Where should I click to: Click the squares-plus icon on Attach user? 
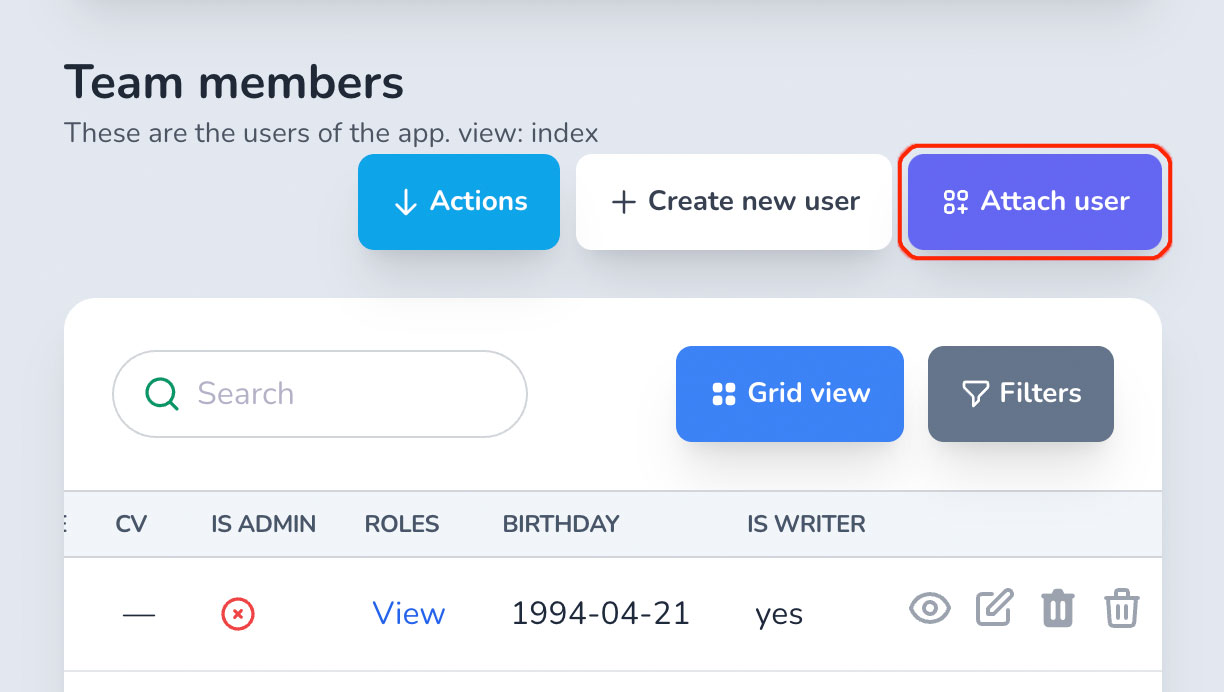tap(955, 202)
